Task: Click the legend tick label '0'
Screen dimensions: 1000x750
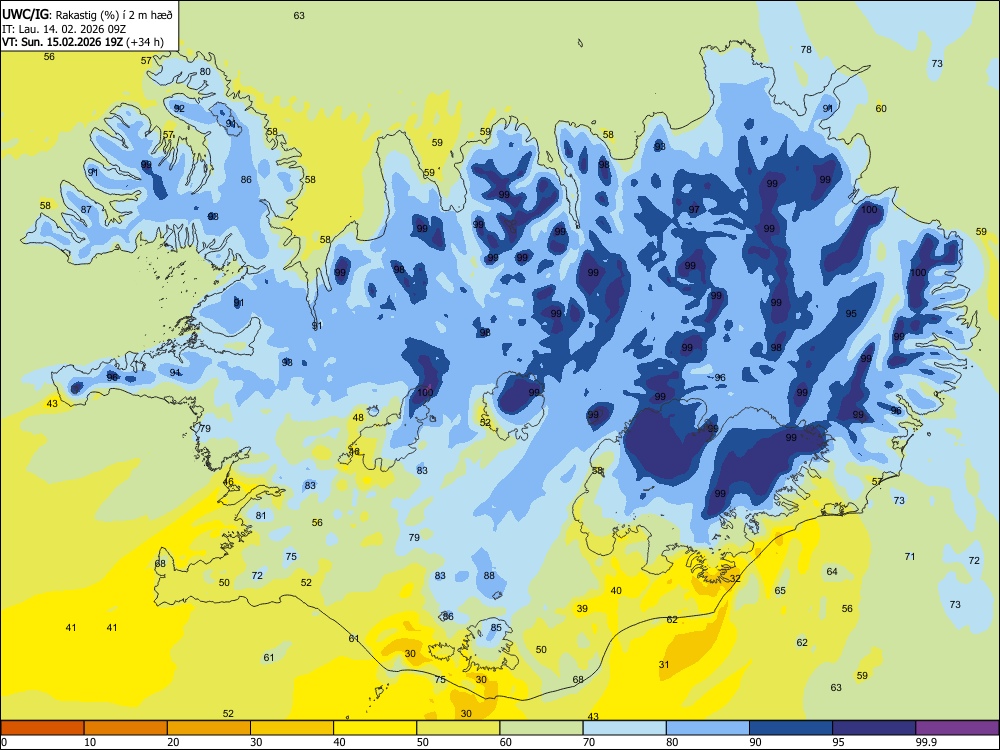Action: point(4,742)
